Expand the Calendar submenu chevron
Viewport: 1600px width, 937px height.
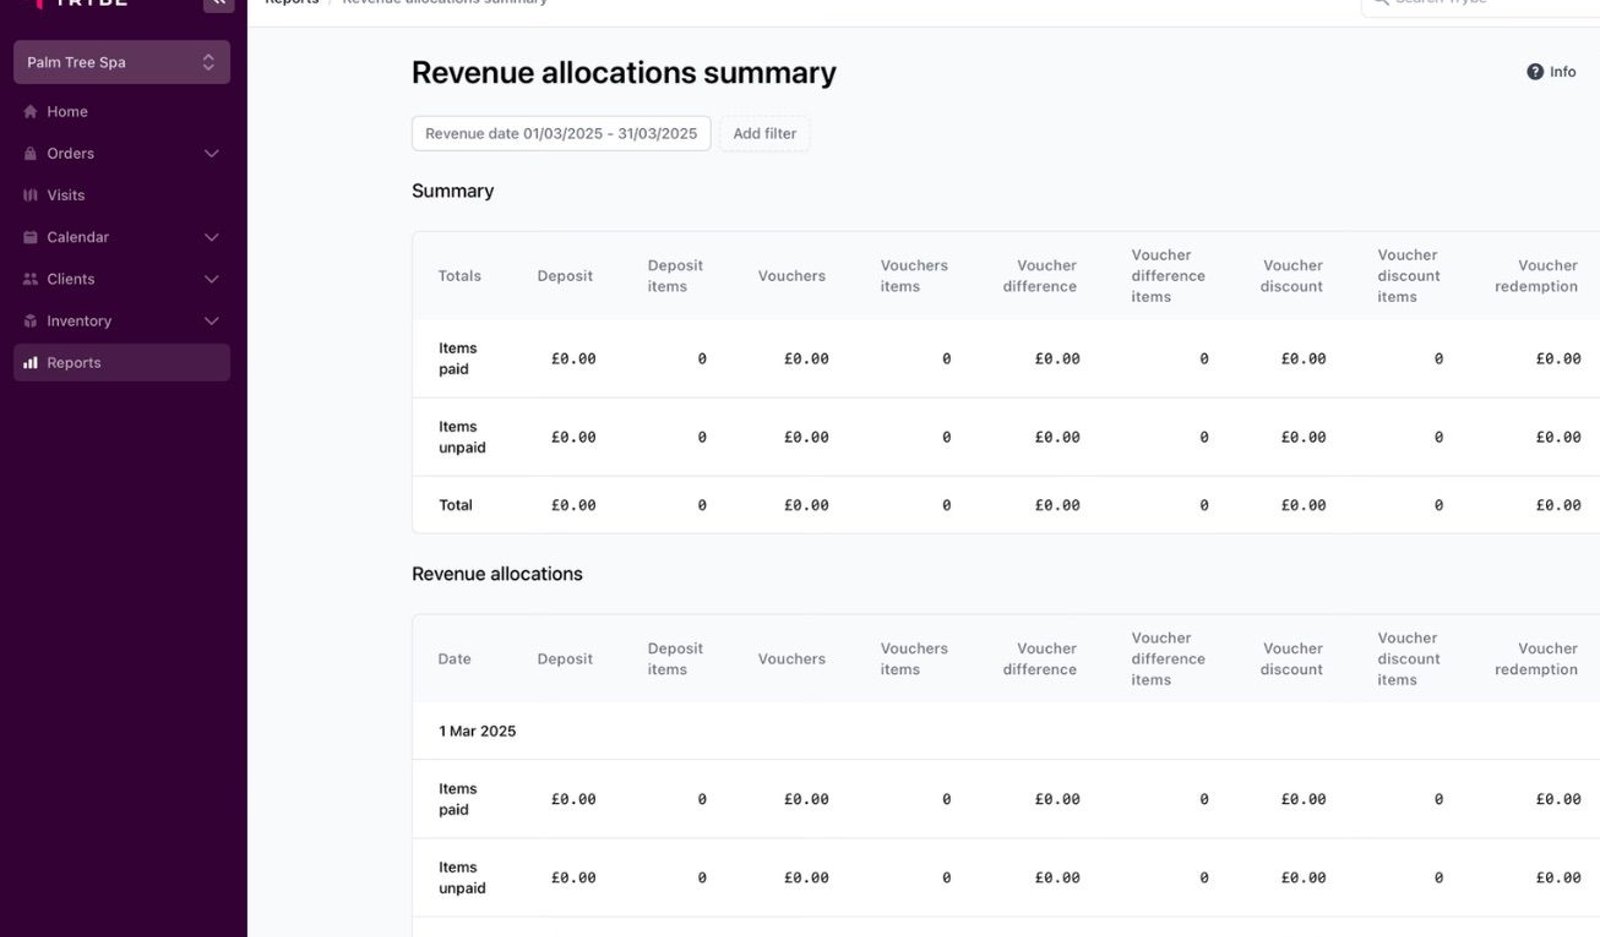click(x=211, y=238)
